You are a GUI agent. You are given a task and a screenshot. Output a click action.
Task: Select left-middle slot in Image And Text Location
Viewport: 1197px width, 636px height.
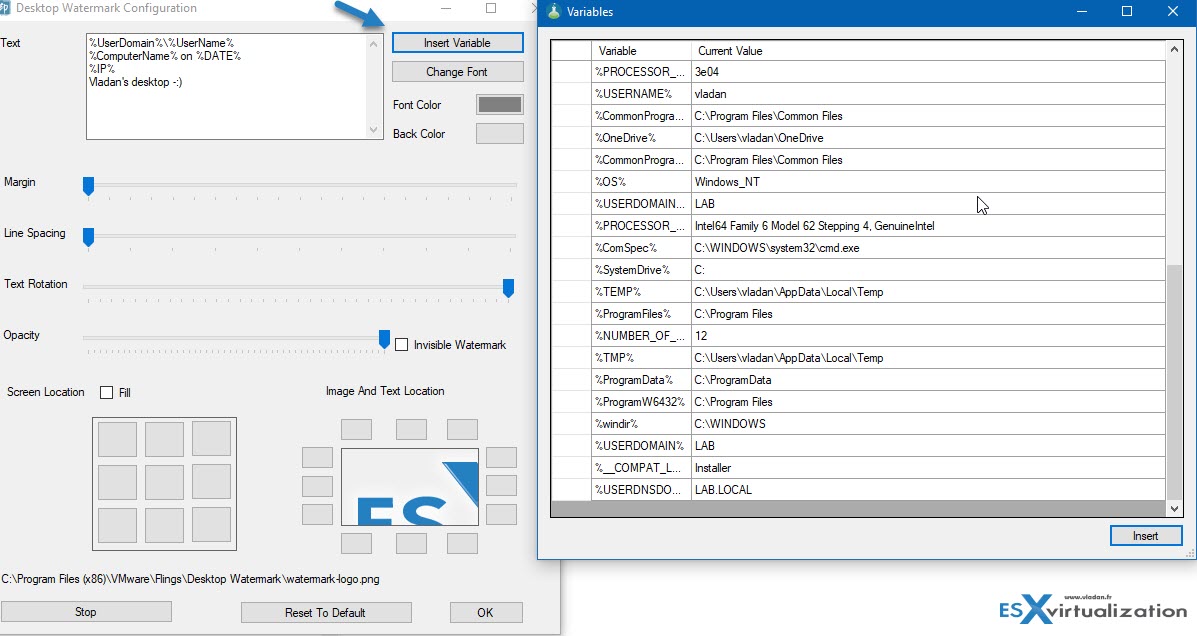317,487
